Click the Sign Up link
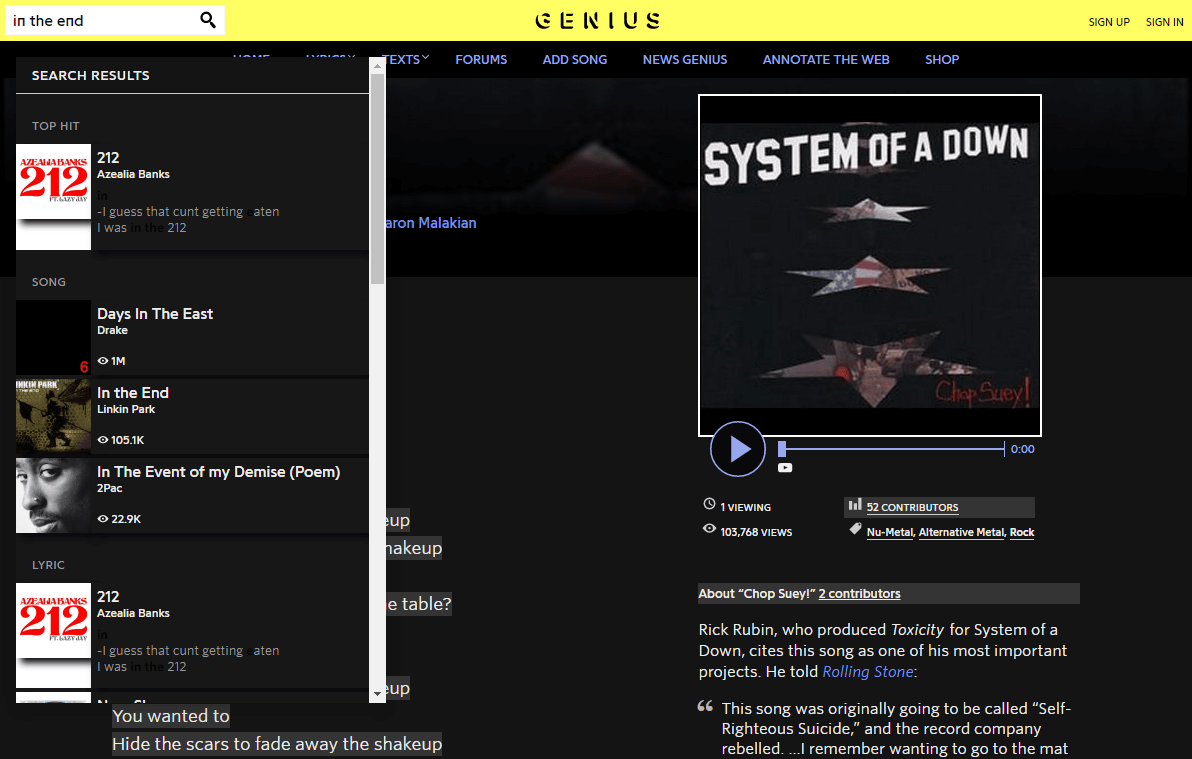This screenshot has width=1192, height=759. [x=1109, y=22]
